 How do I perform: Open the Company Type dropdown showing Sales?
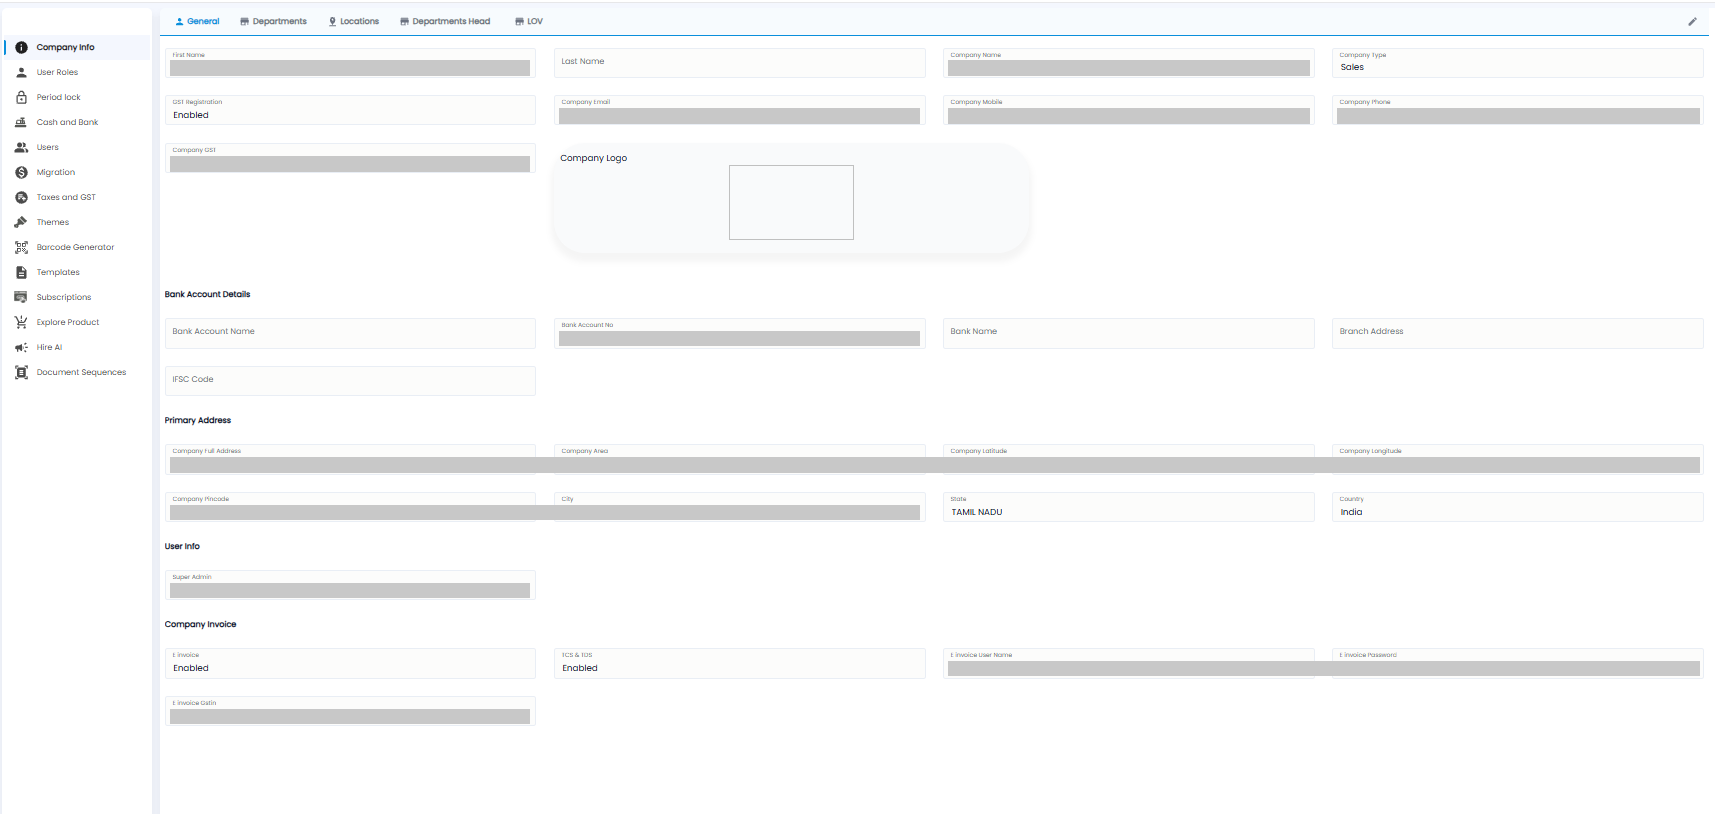[1517, 63]
